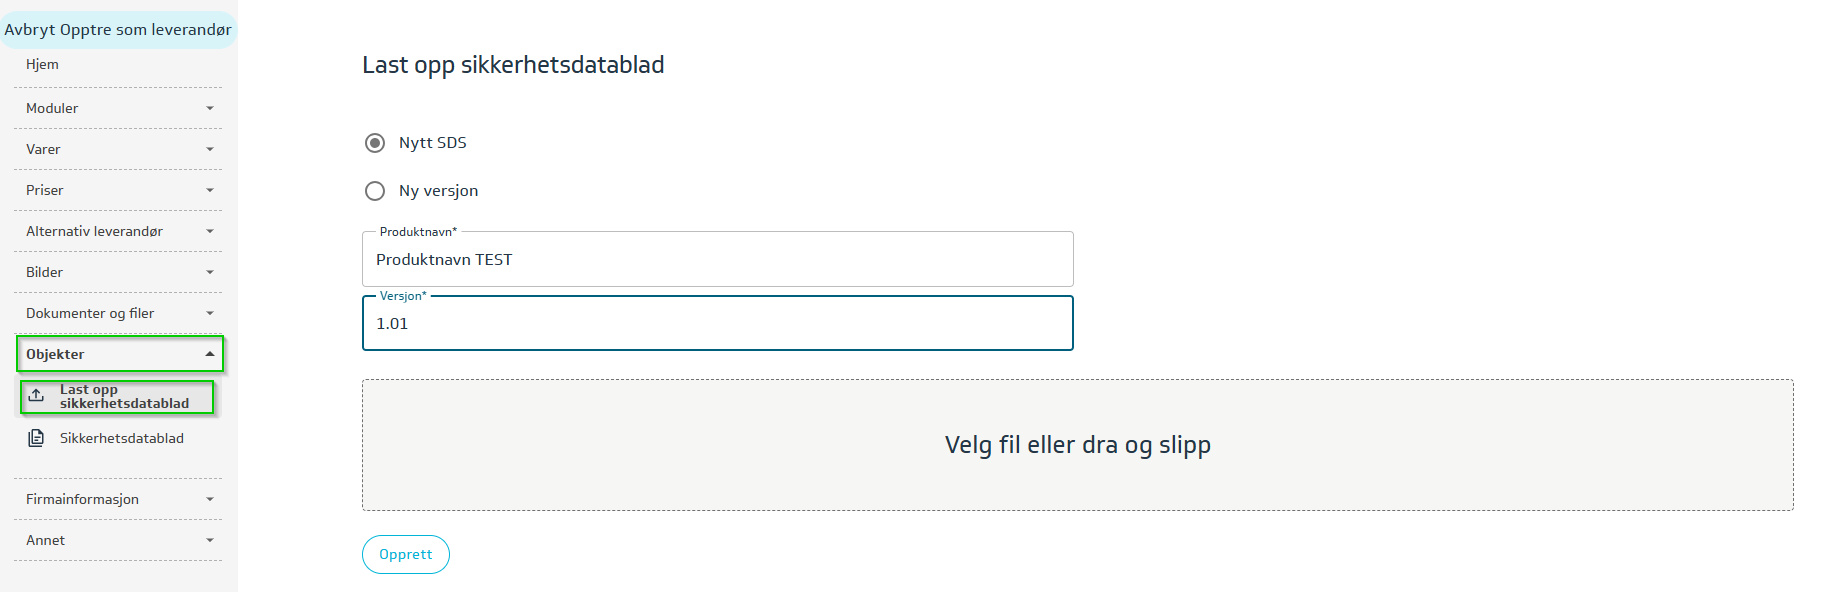
Task: Click the Versjon input field
Action: (717, 324)
